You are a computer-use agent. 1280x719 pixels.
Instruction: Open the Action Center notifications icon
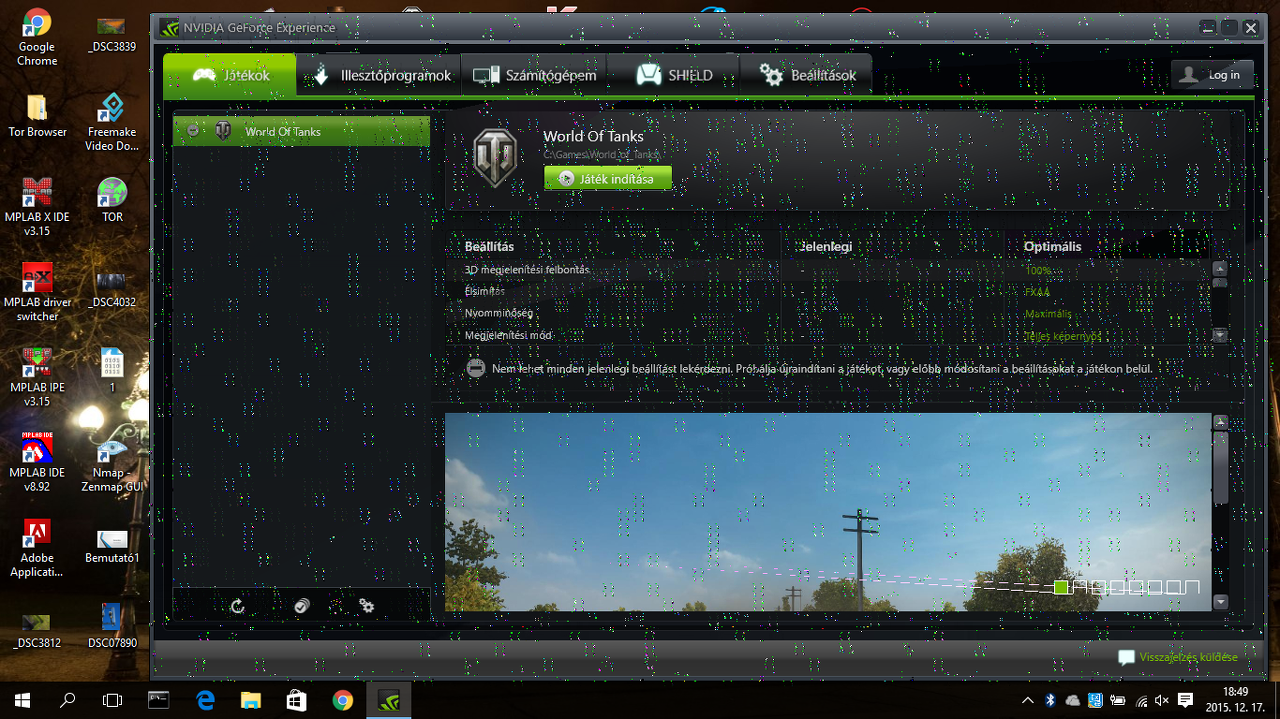(1186, 700)
